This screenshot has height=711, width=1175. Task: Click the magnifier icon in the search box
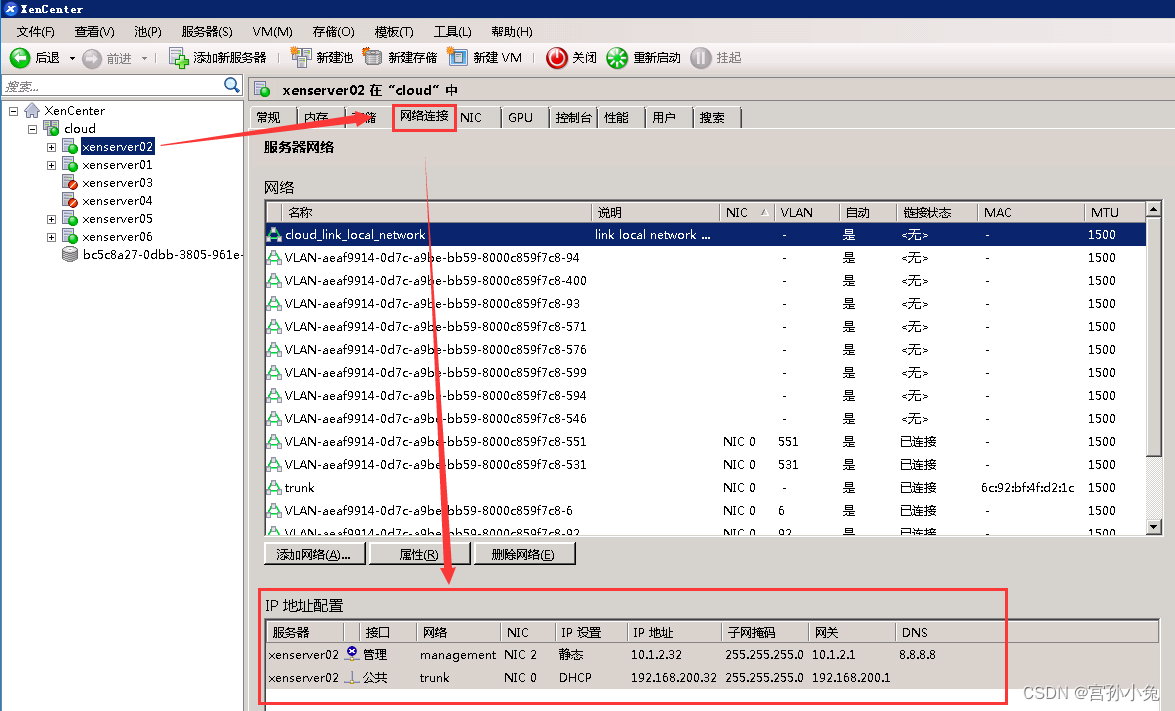tap(232, 86)
